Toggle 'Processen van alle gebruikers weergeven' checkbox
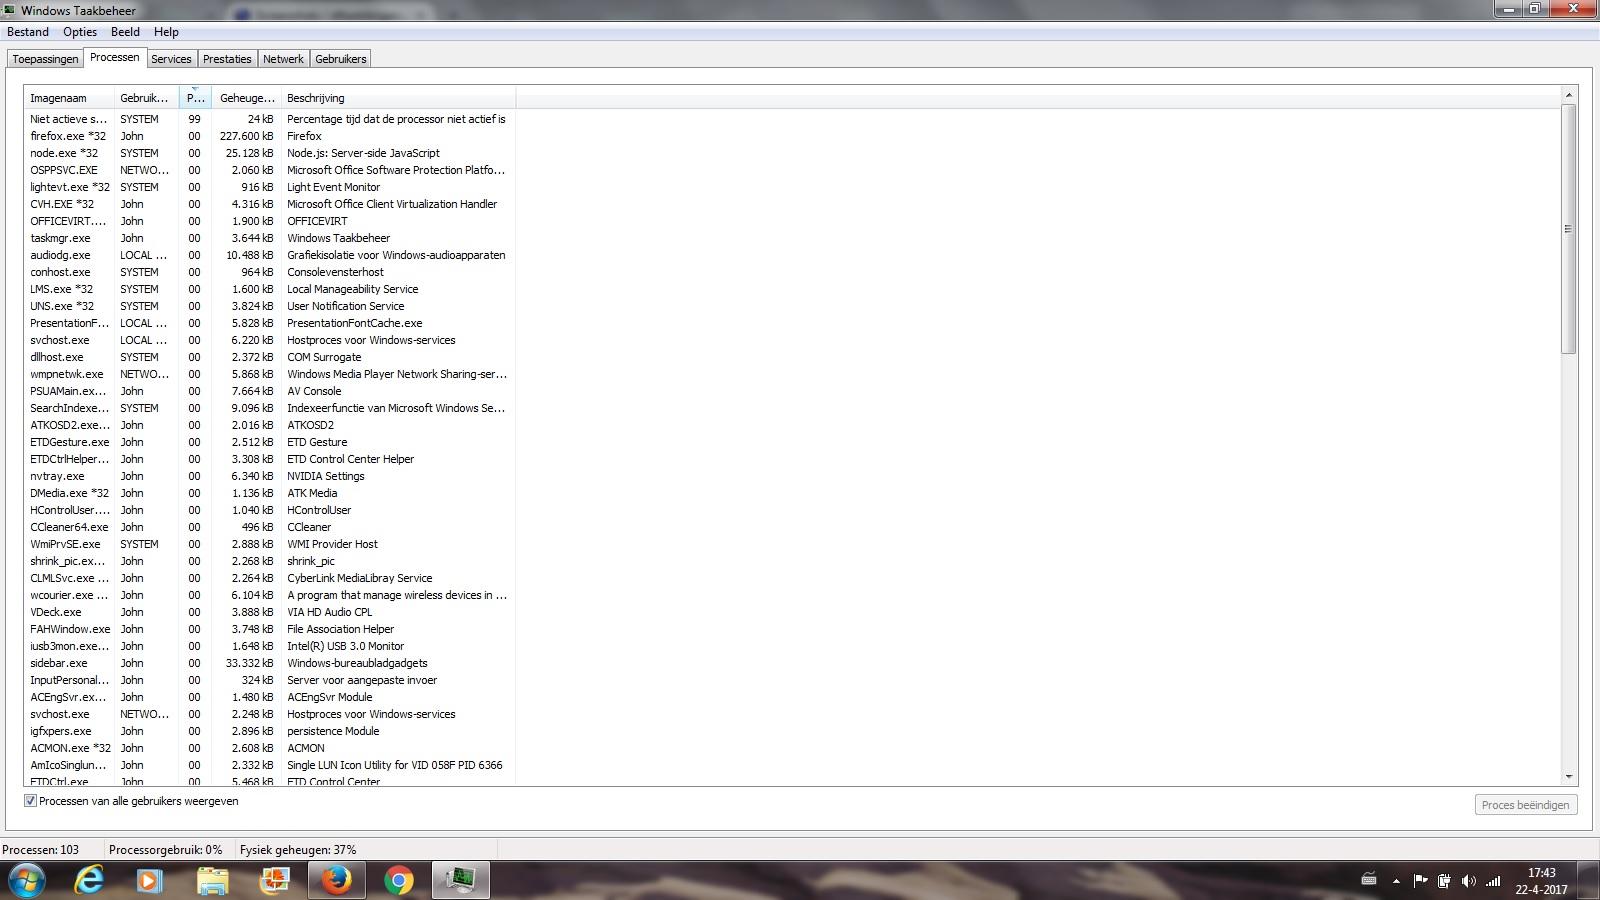1600x900 pixels. (30, 801)
